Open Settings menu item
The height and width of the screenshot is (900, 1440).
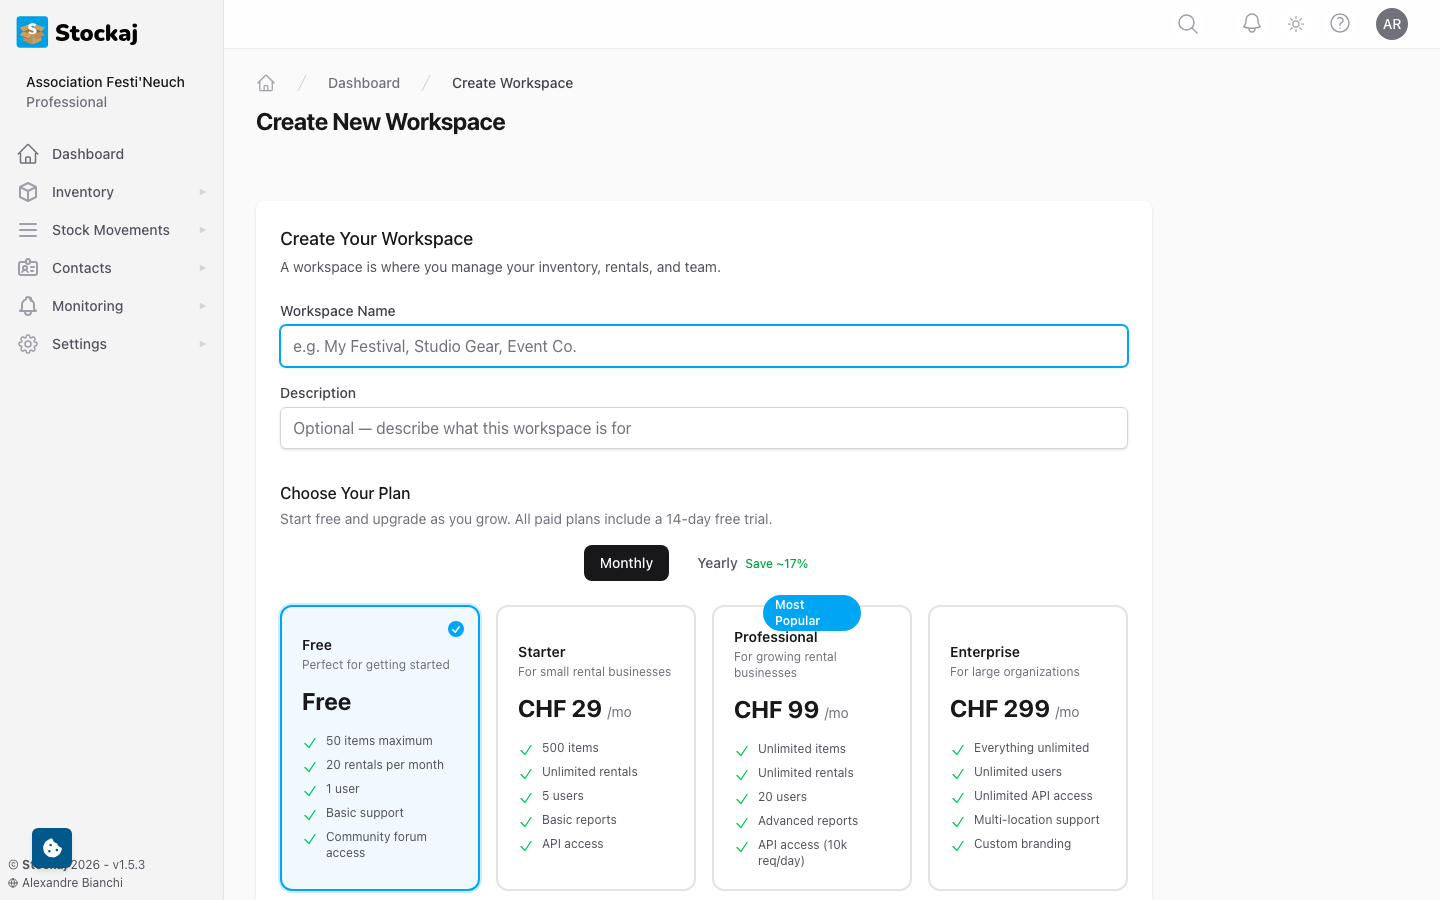point(111,344)
